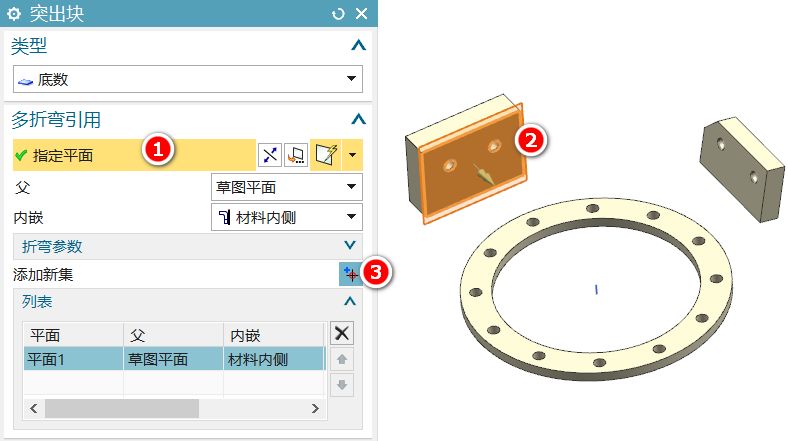This screenshot has width=788, height=441.
Task: Click the gear icon beside 突出块 title
Action: [13, 13]
